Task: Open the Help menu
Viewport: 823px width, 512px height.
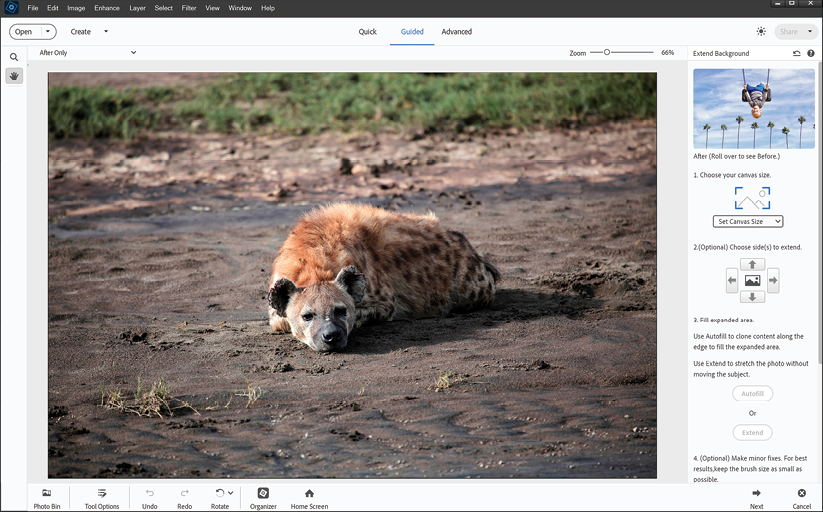Action: click(x=268, y=8)
